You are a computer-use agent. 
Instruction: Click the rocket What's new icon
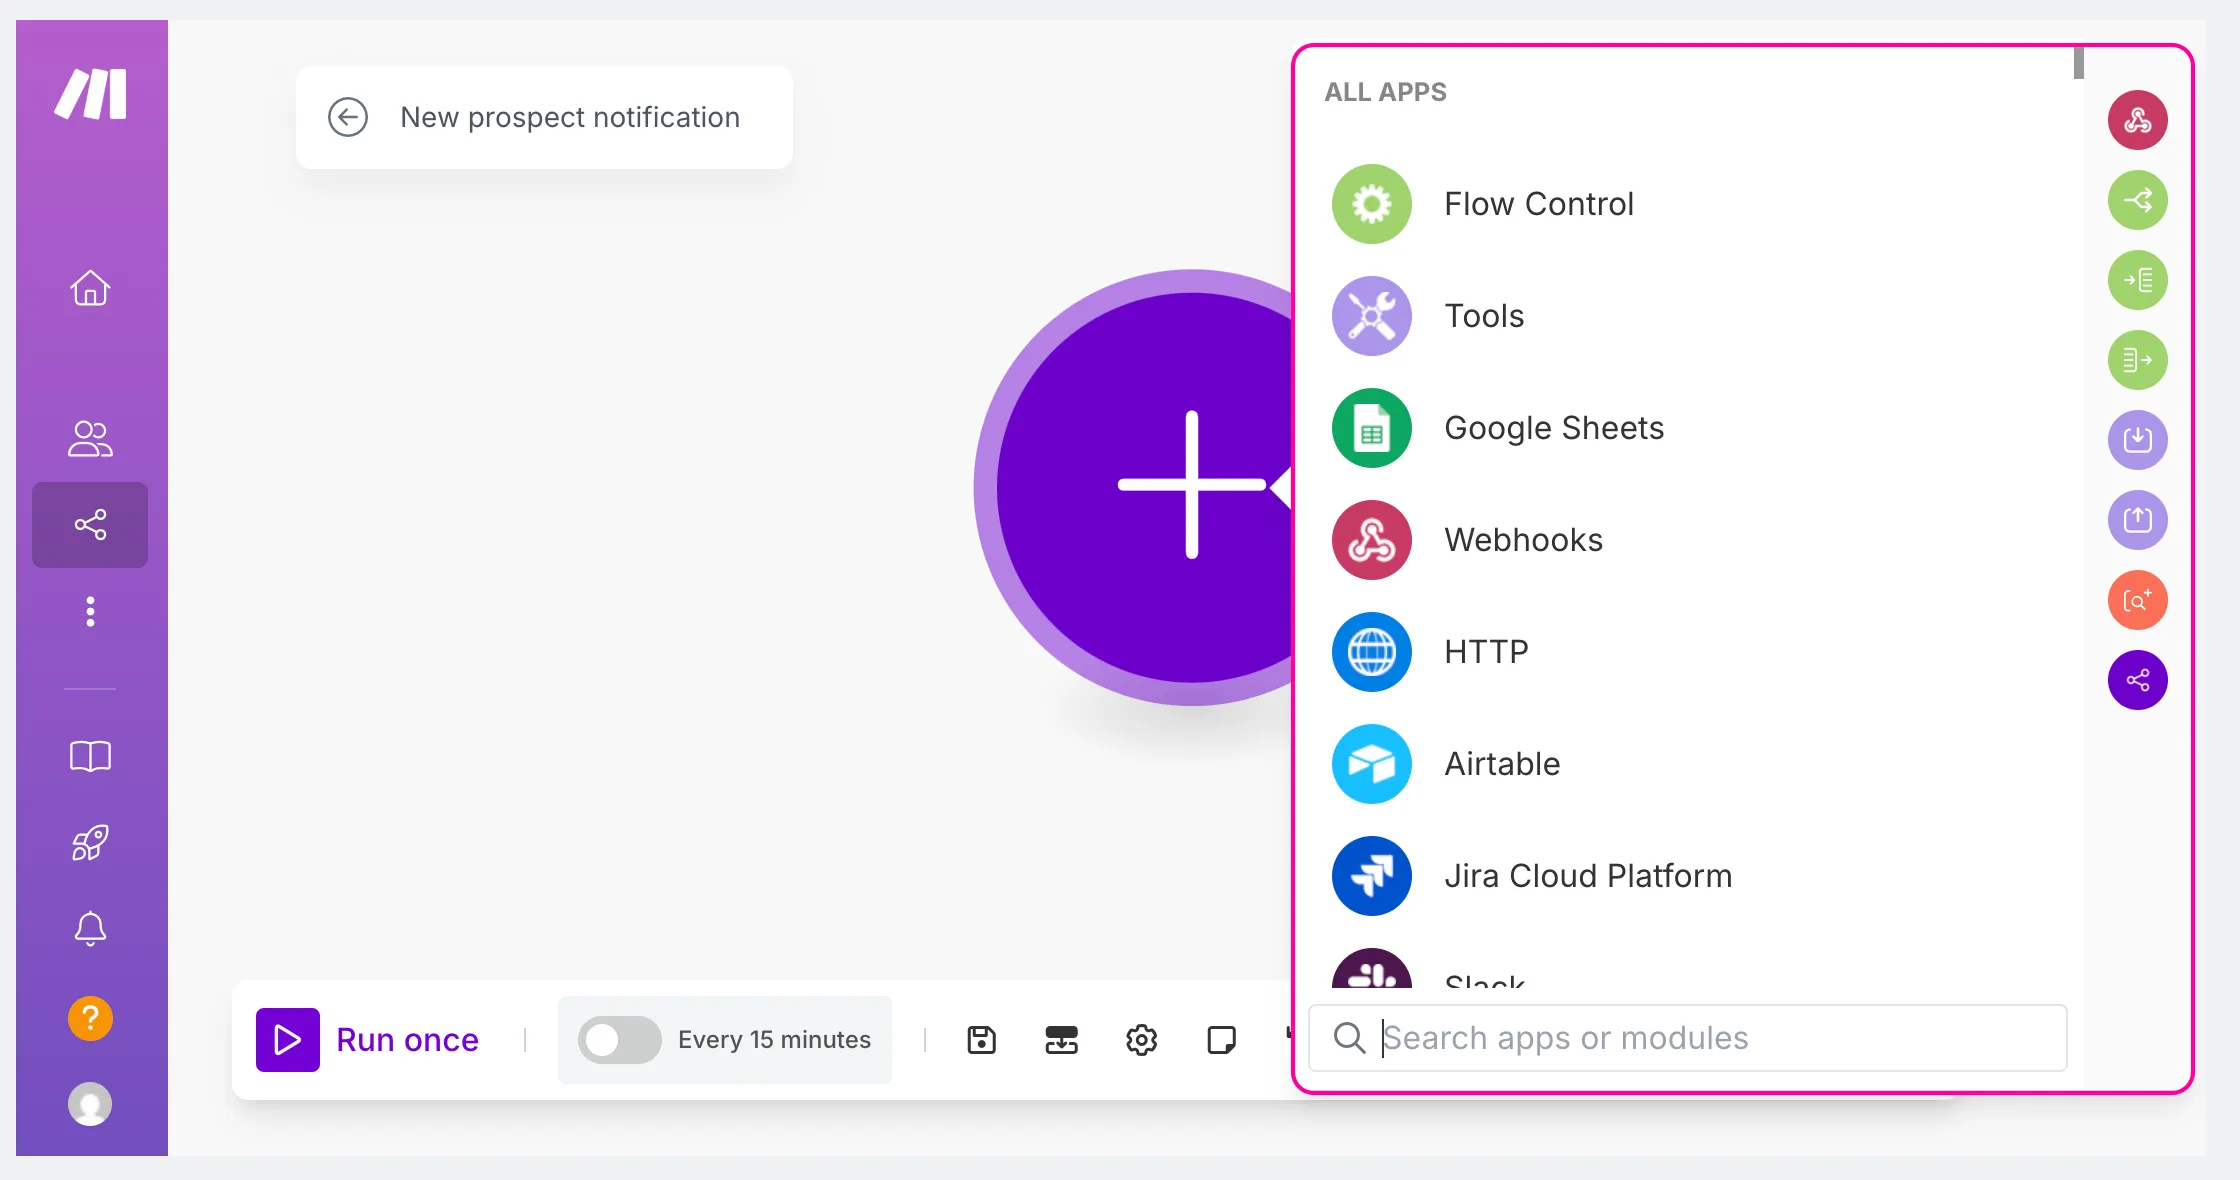[90, 843]
